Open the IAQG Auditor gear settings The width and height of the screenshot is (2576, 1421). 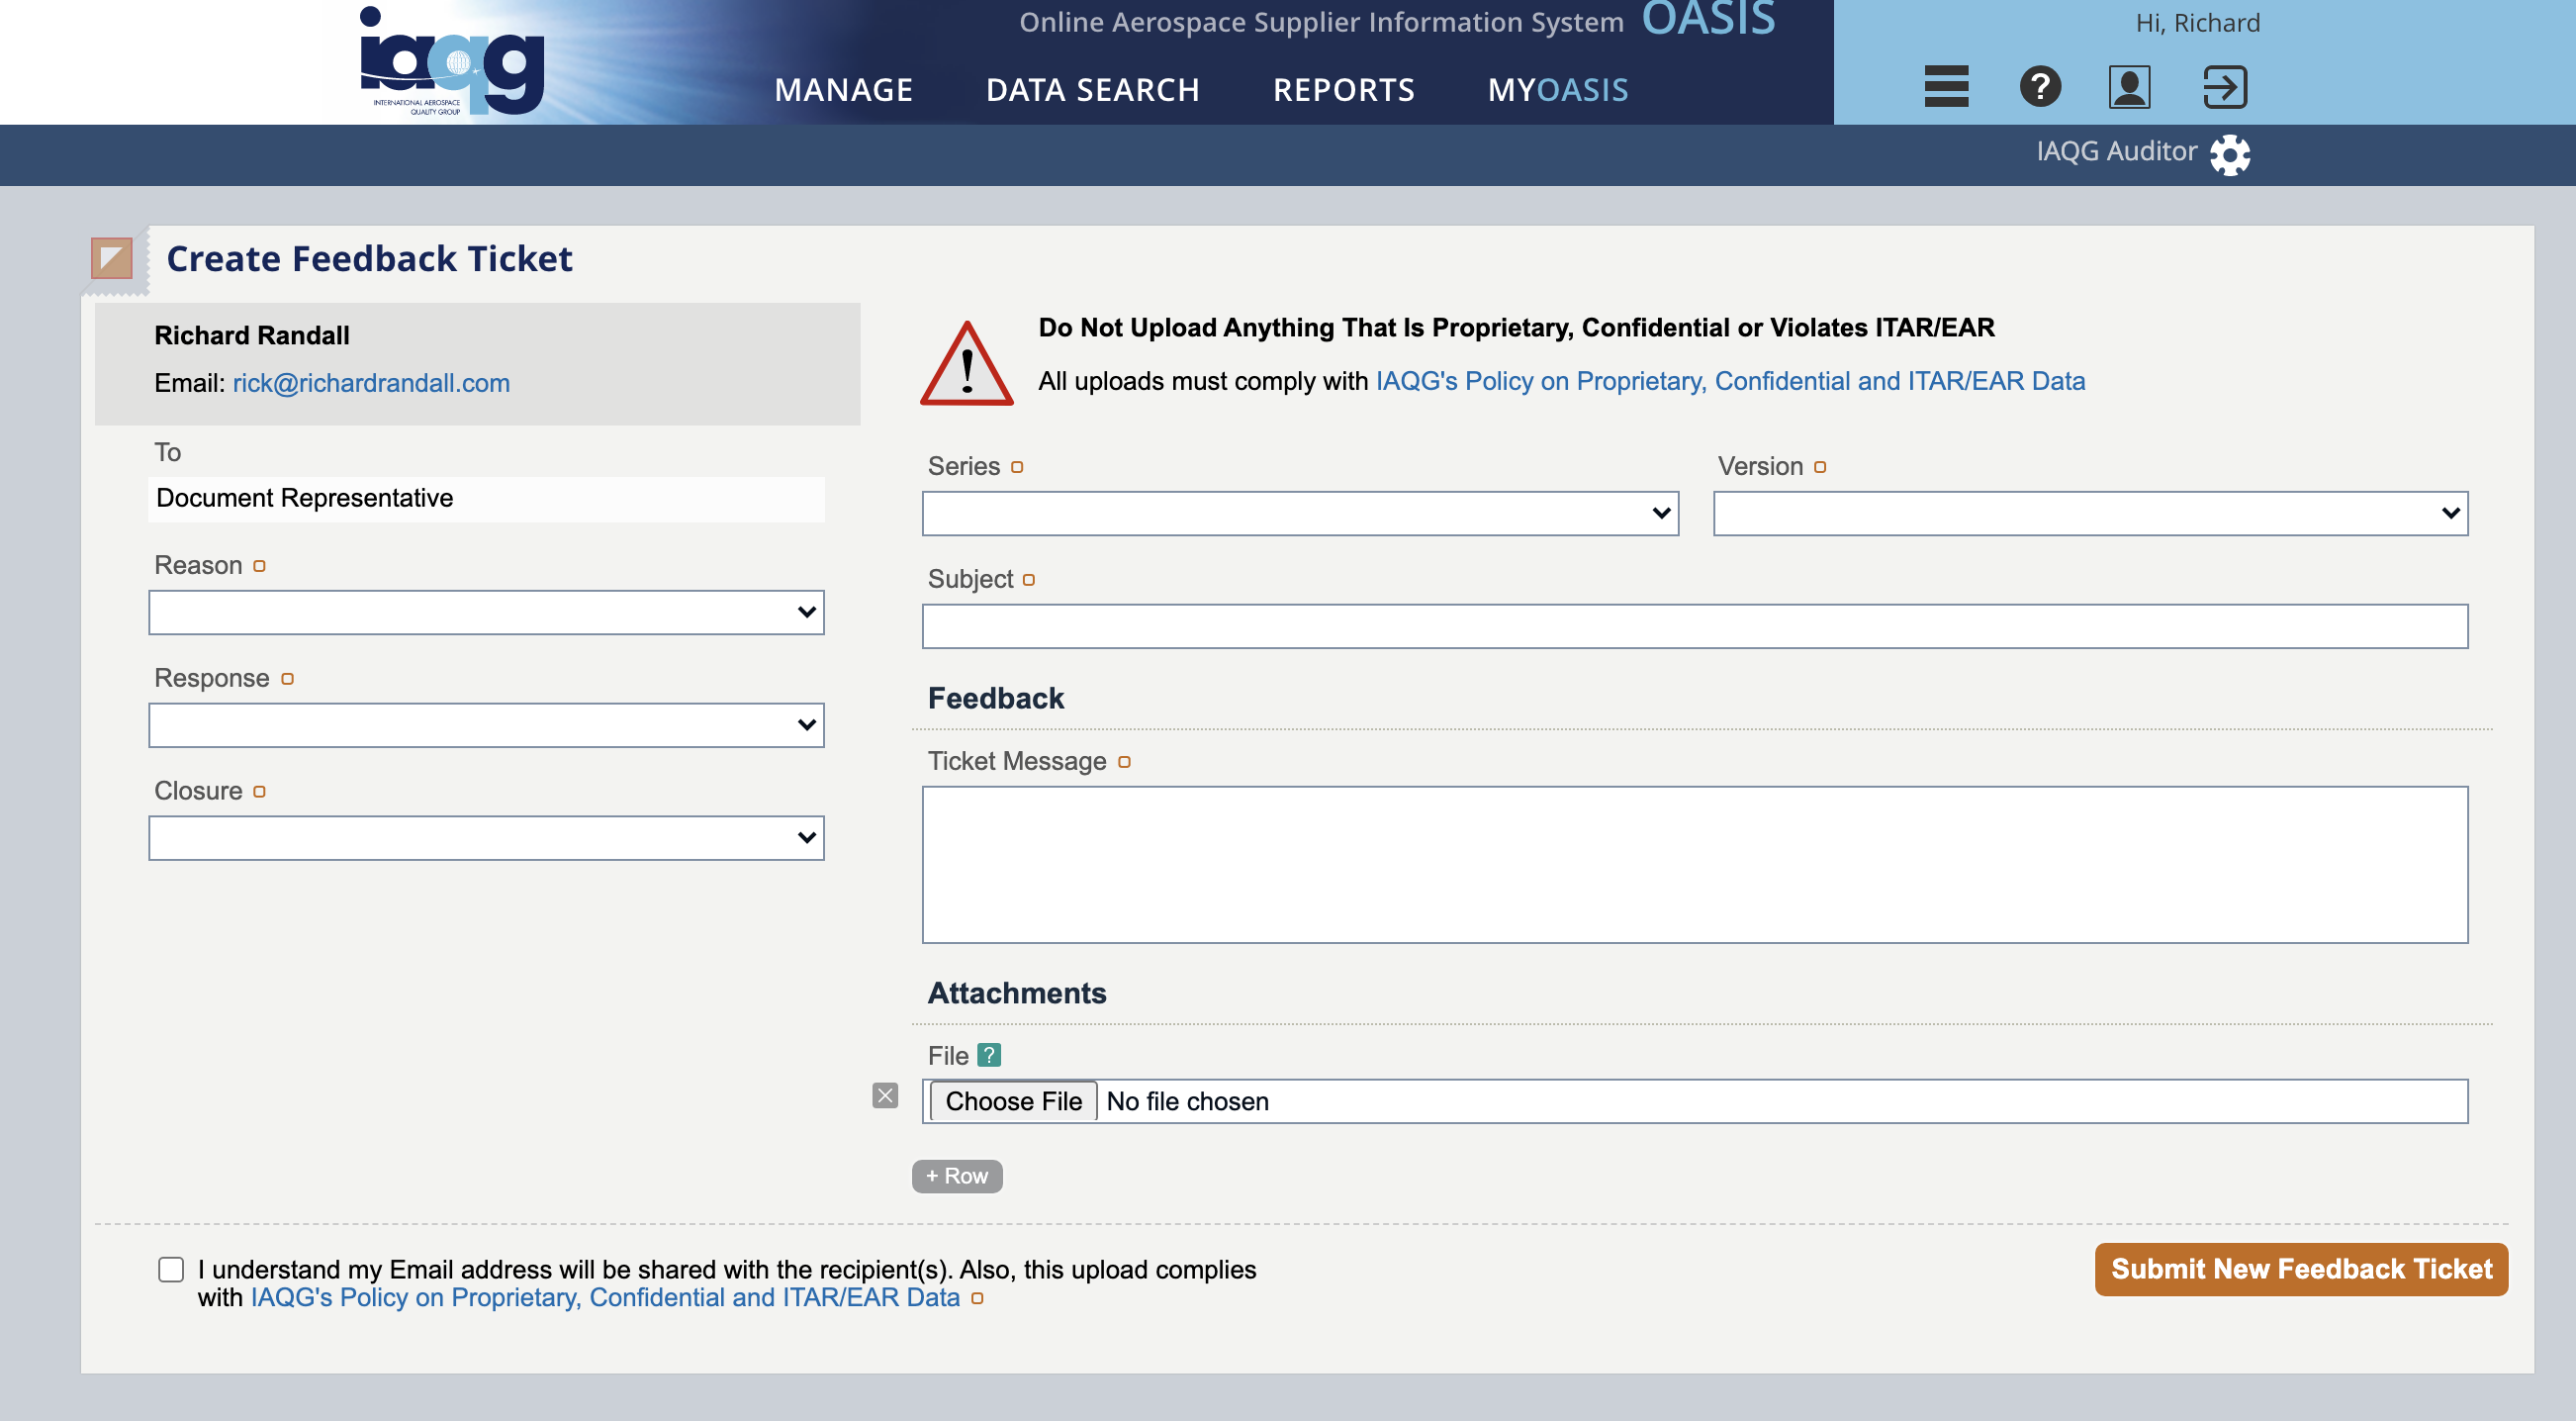click(x=2230, y=154)
